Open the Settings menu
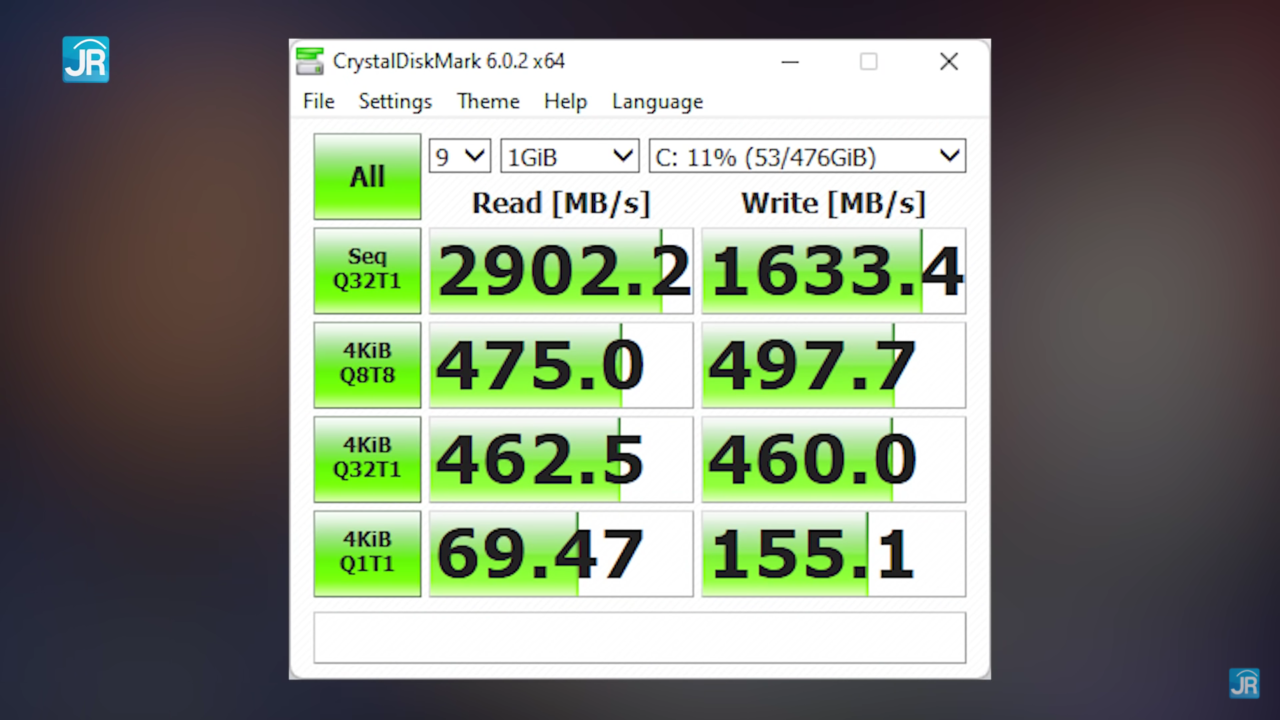The image size is (1280, 720). pyautogui.click(x=394, y=101)
